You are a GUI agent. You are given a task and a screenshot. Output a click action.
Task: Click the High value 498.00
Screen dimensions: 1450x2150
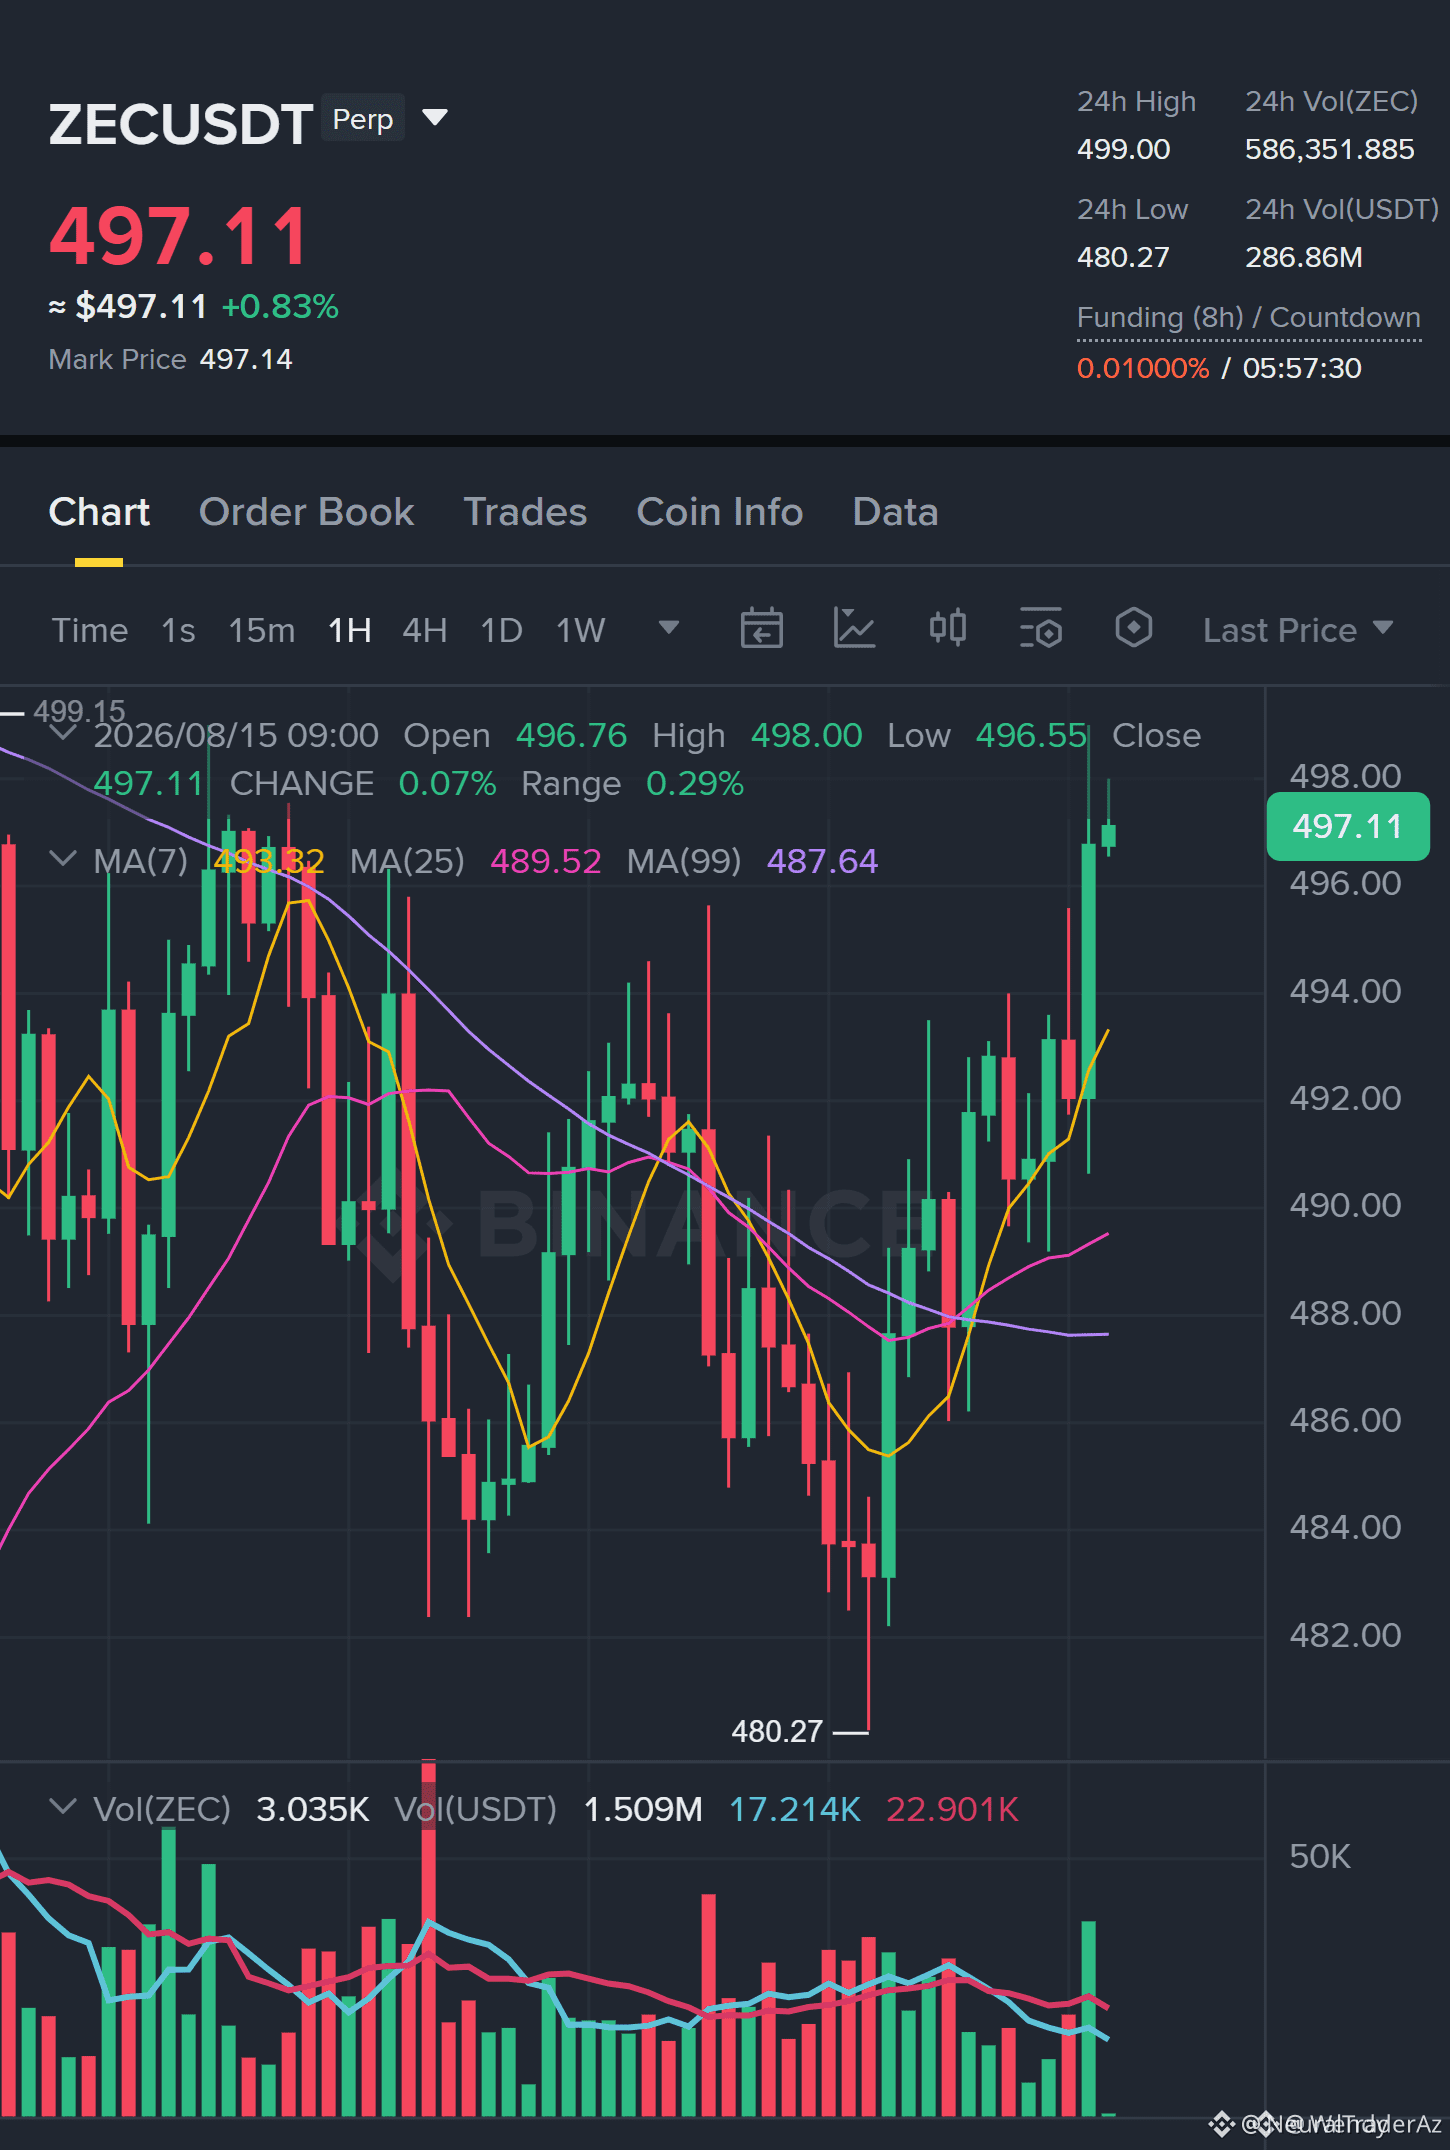click(806, 735)
